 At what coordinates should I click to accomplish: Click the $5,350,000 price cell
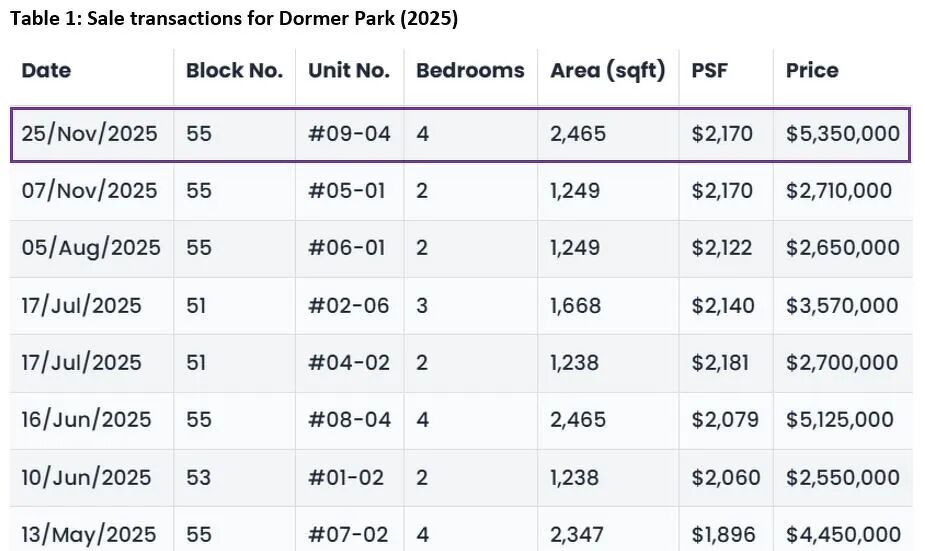coord(842,134)
